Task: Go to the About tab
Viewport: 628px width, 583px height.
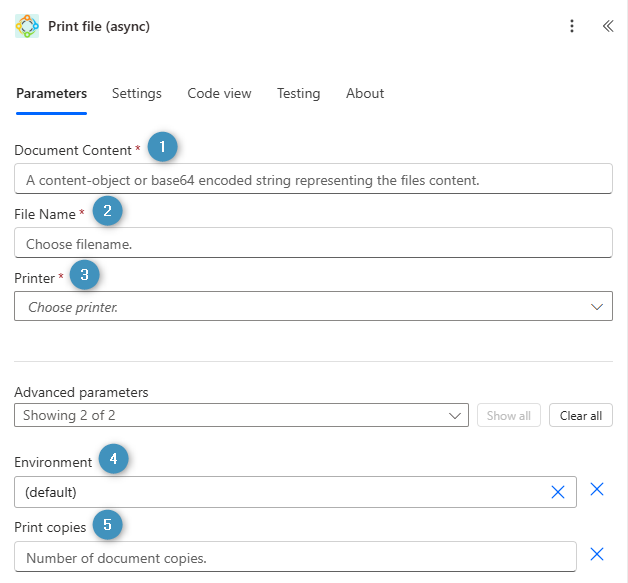Action: click(365, 93)
